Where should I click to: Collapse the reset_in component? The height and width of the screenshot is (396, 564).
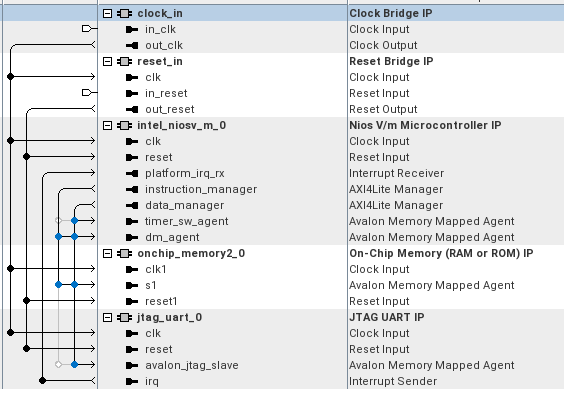[107, 62]
